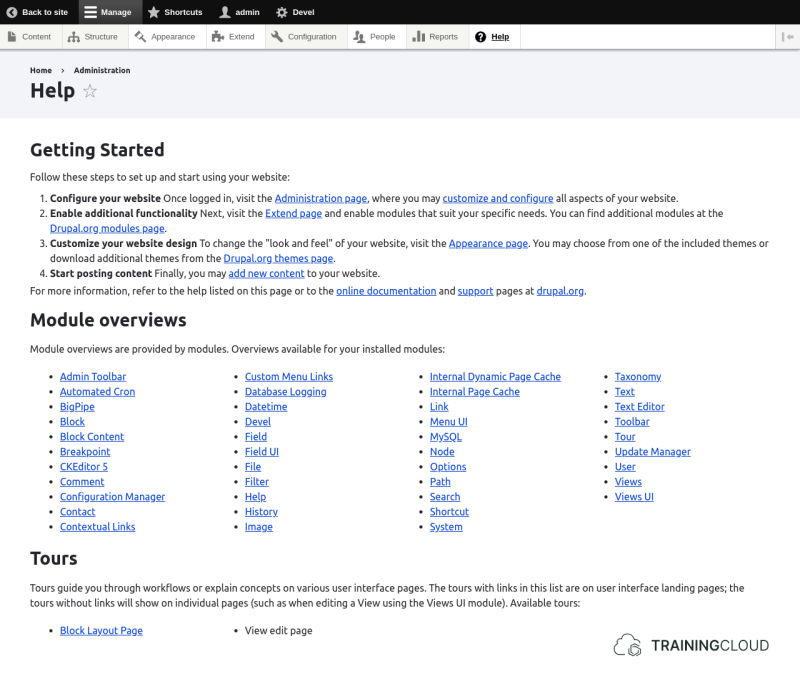The height and width of the screenshot is (688, 800).
Task: Toggle toolbar orientation to vertical
Action: [x=788, y=37]
